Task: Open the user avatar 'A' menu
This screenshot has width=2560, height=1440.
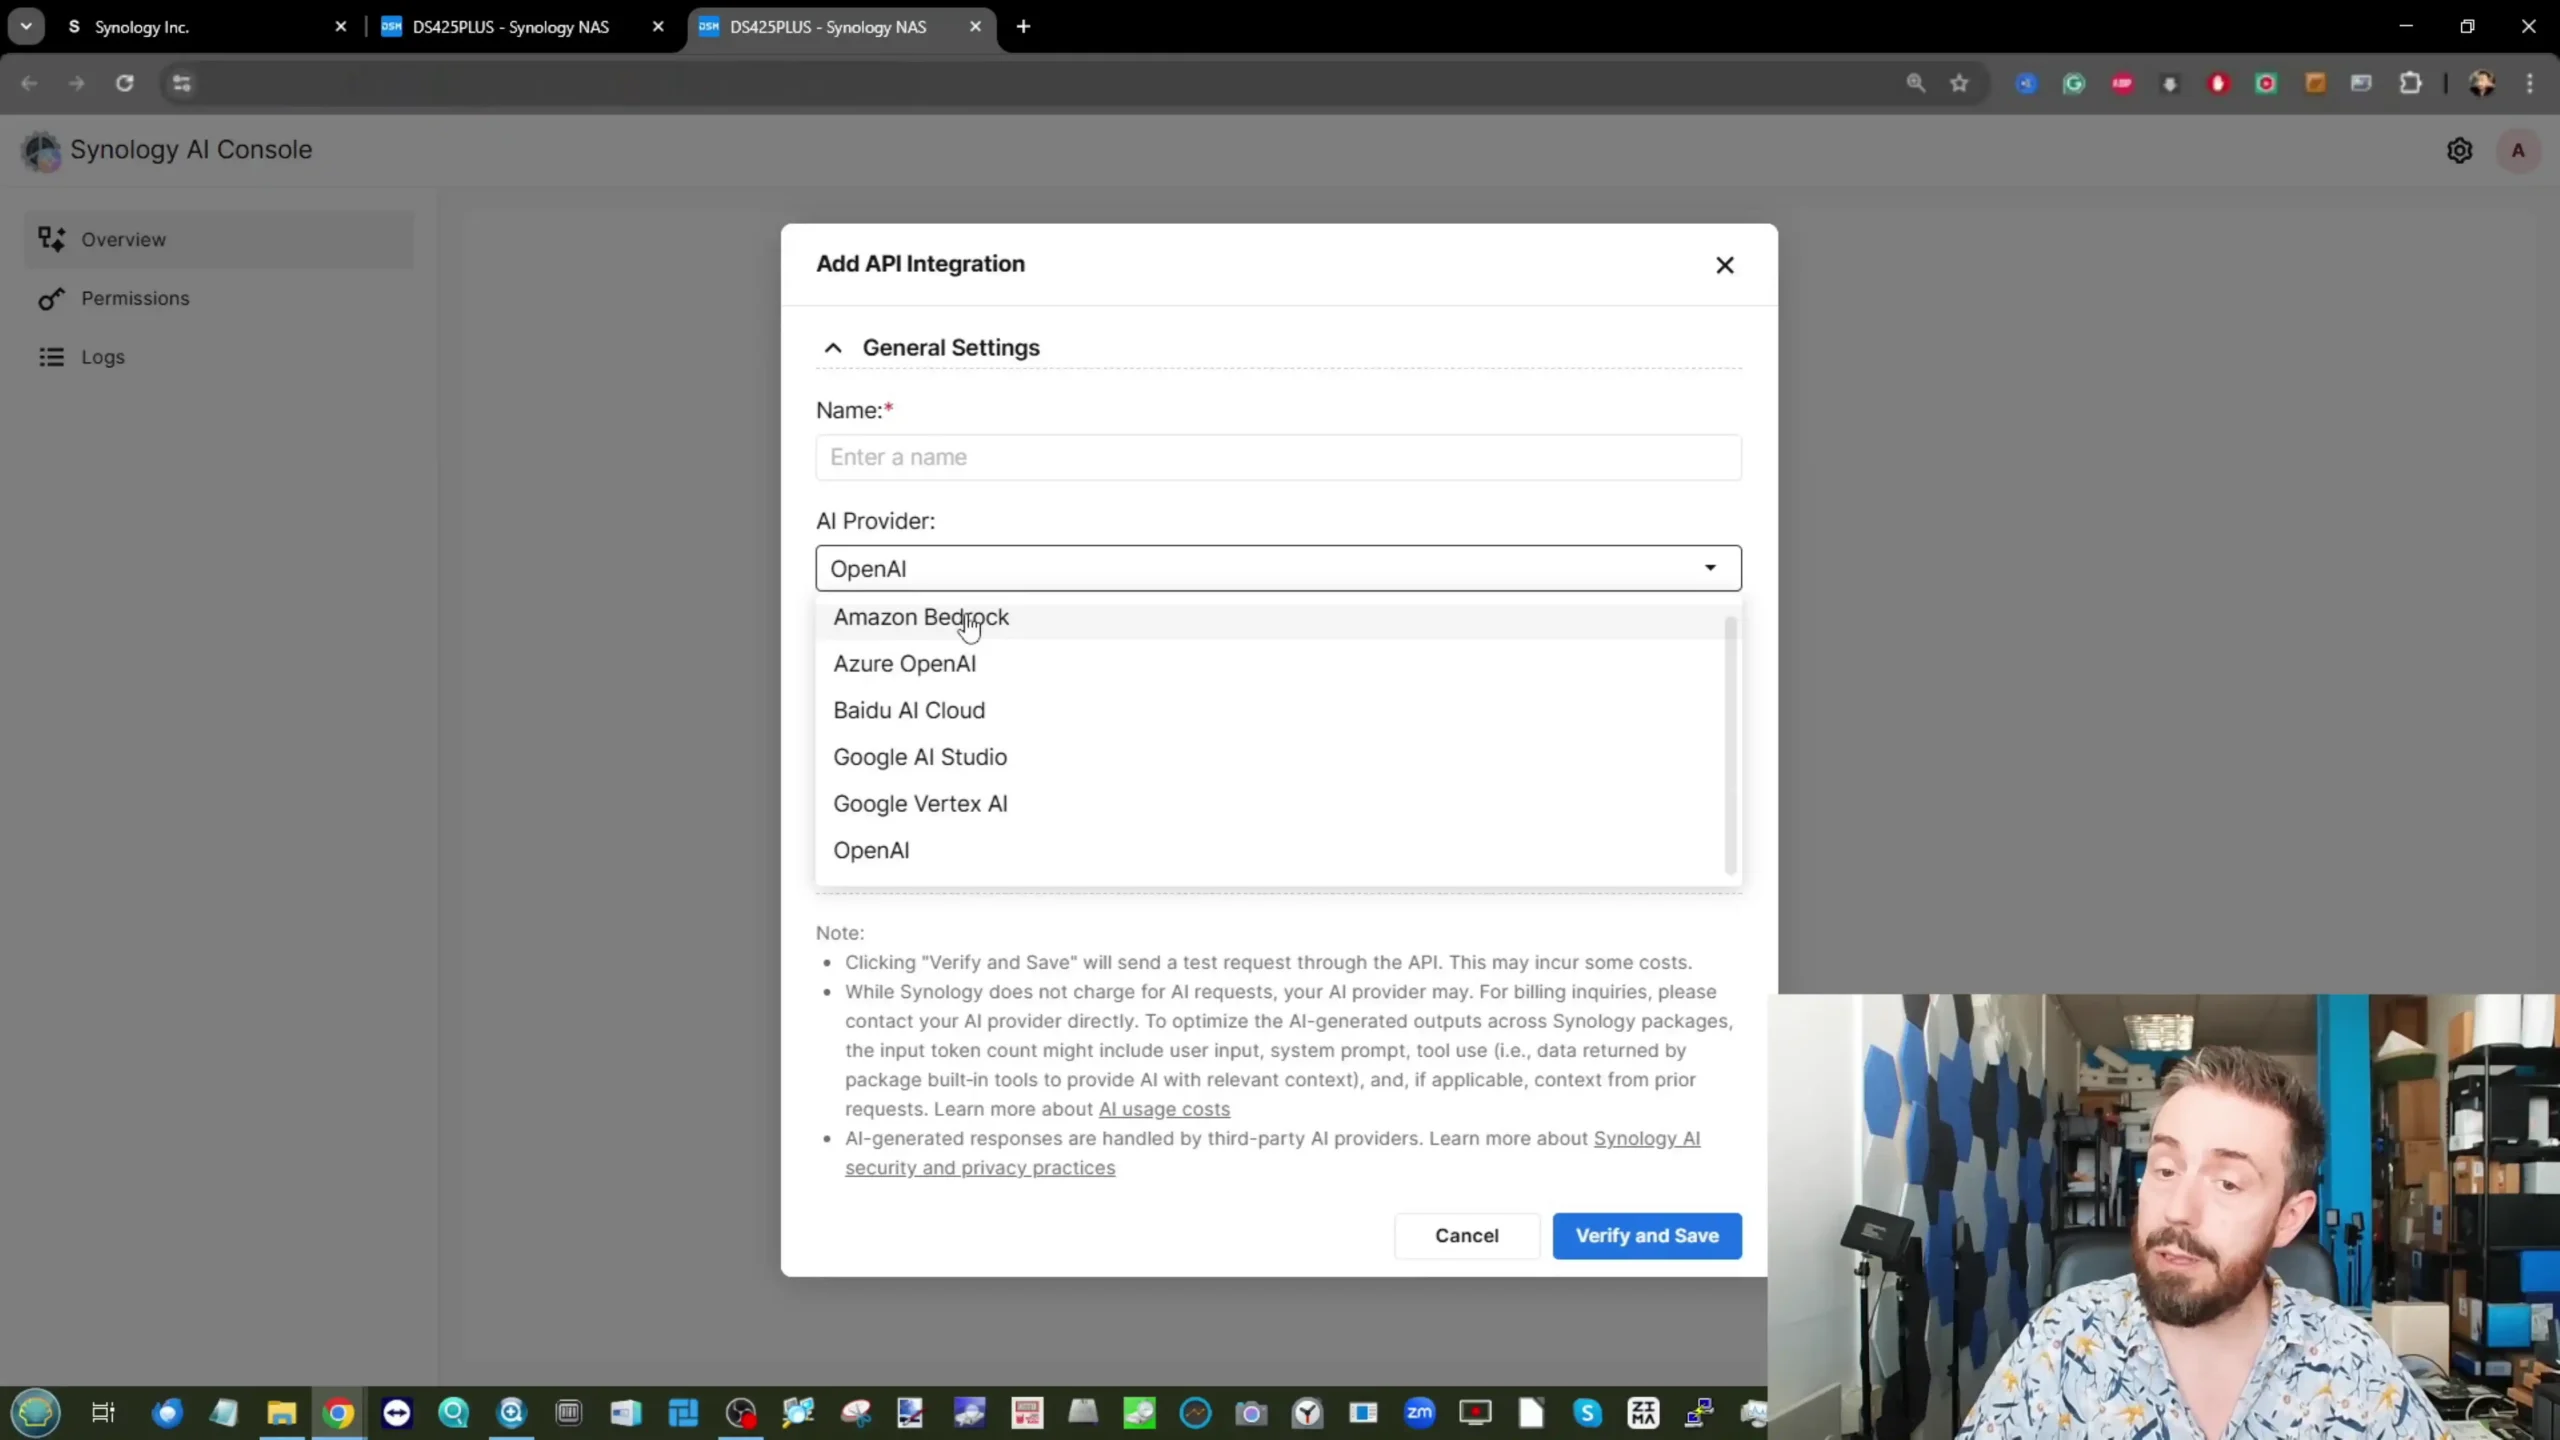Action: [x=2518, y=150]
